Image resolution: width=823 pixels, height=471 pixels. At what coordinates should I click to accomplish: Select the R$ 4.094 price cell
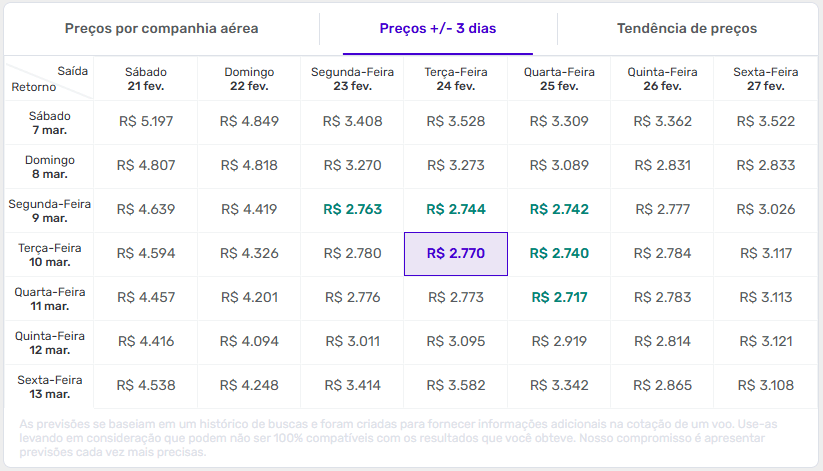[249, 341]
